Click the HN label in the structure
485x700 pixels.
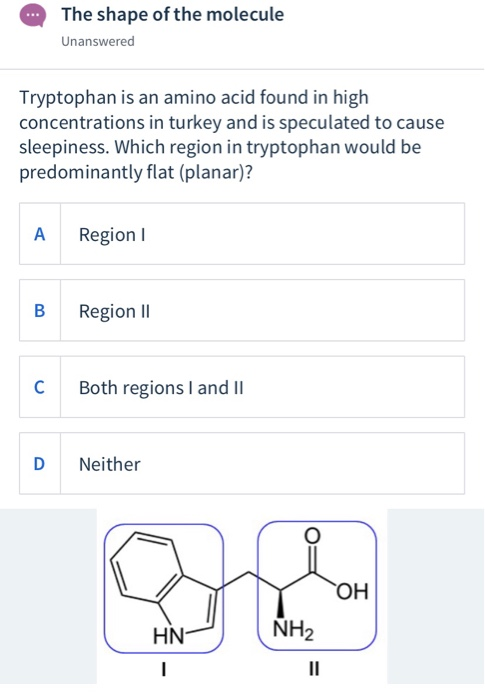coord(168,636)
